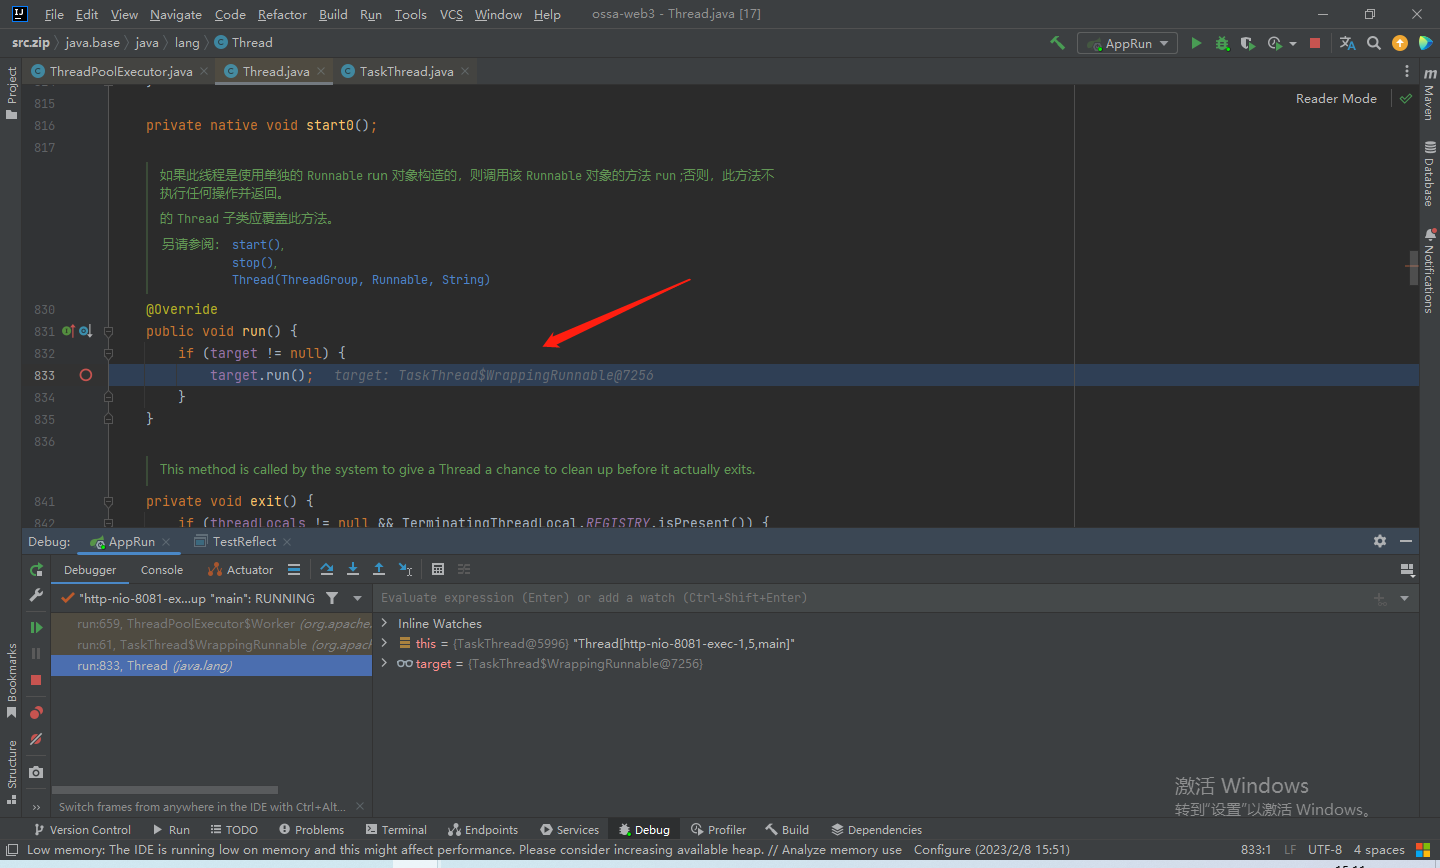The width and height of the screenshot is (1440, 868).
Task: Click the Threads list icon beside Actuator
Action: point(294,569)
